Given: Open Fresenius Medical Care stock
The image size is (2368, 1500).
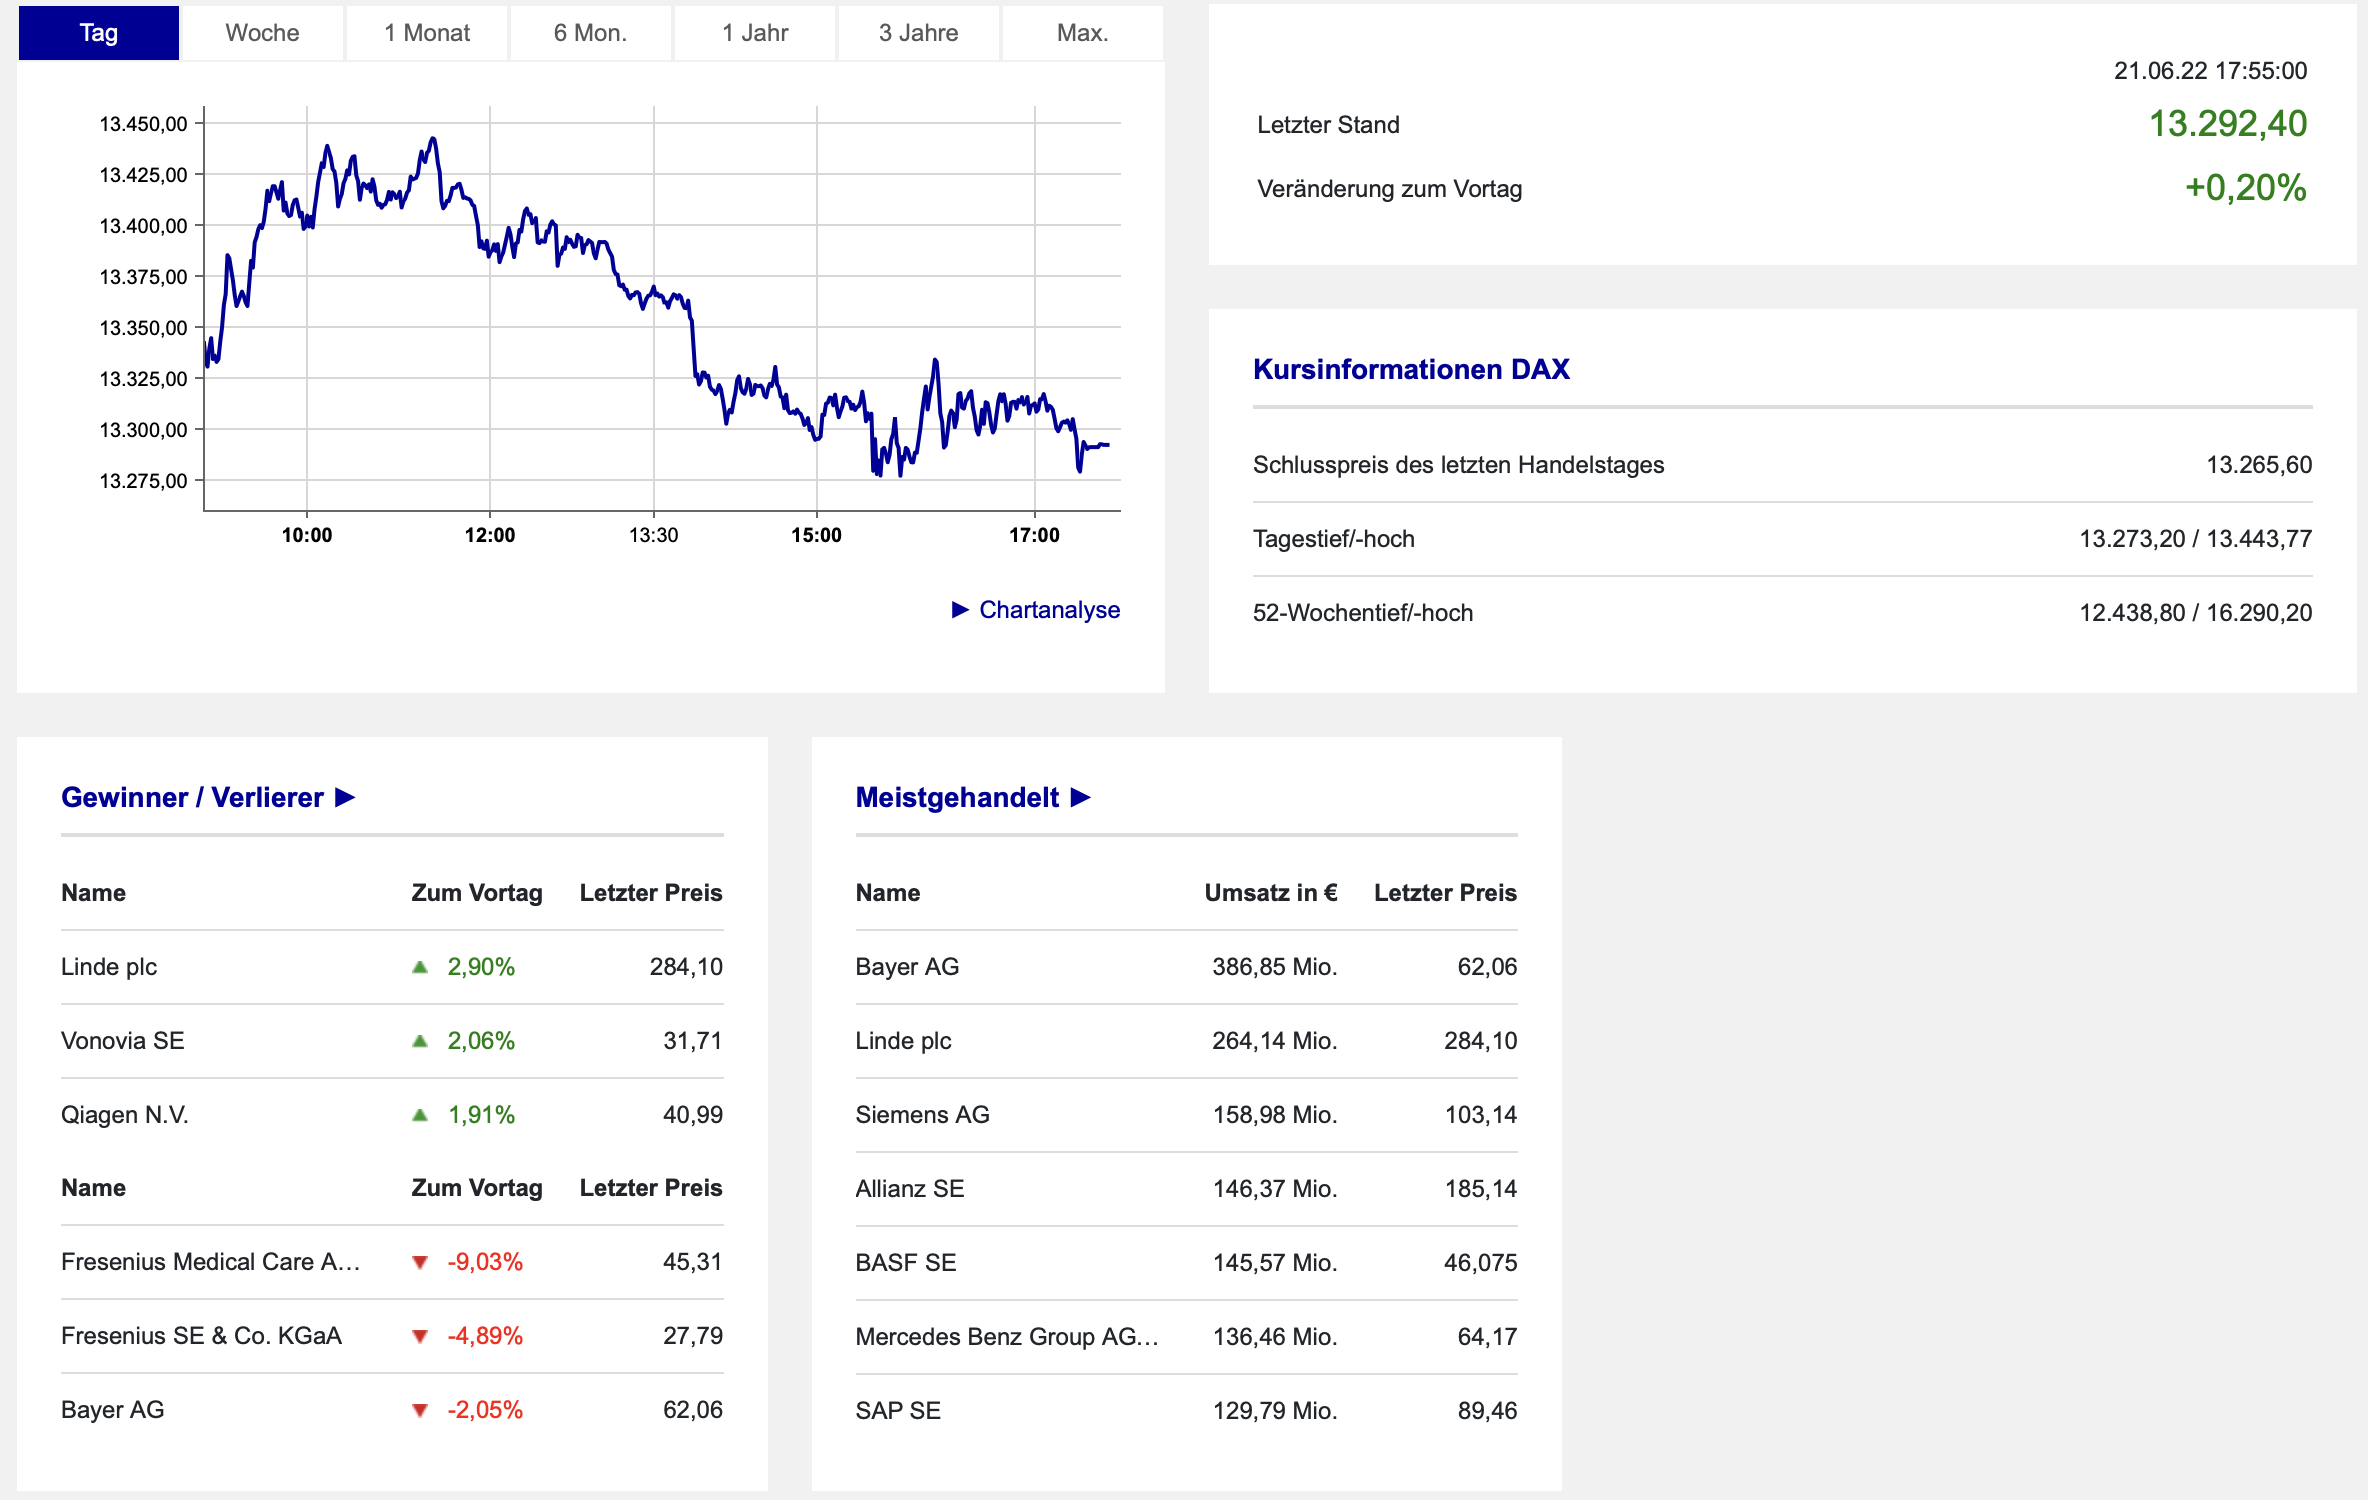Looking at the screenshot, I should 210,1262.
